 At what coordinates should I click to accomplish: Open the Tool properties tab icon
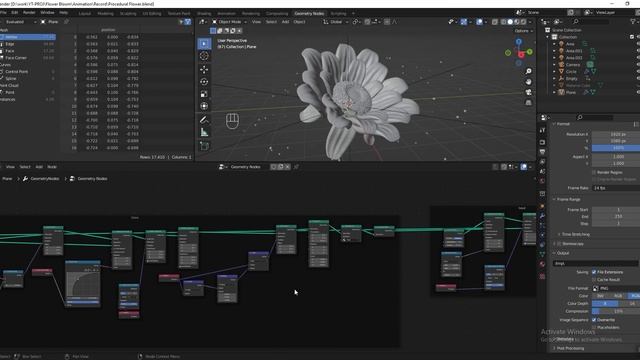(x=542, y=130)
